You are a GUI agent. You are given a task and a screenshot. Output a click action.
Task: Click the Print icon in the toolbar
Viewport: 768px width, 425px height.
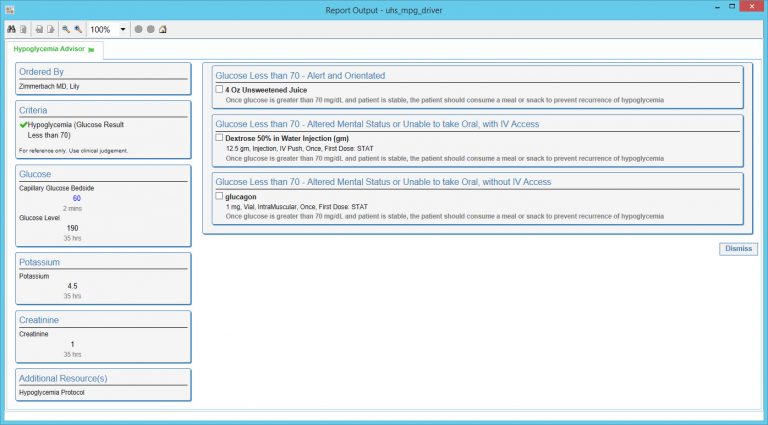pos(39,29)
